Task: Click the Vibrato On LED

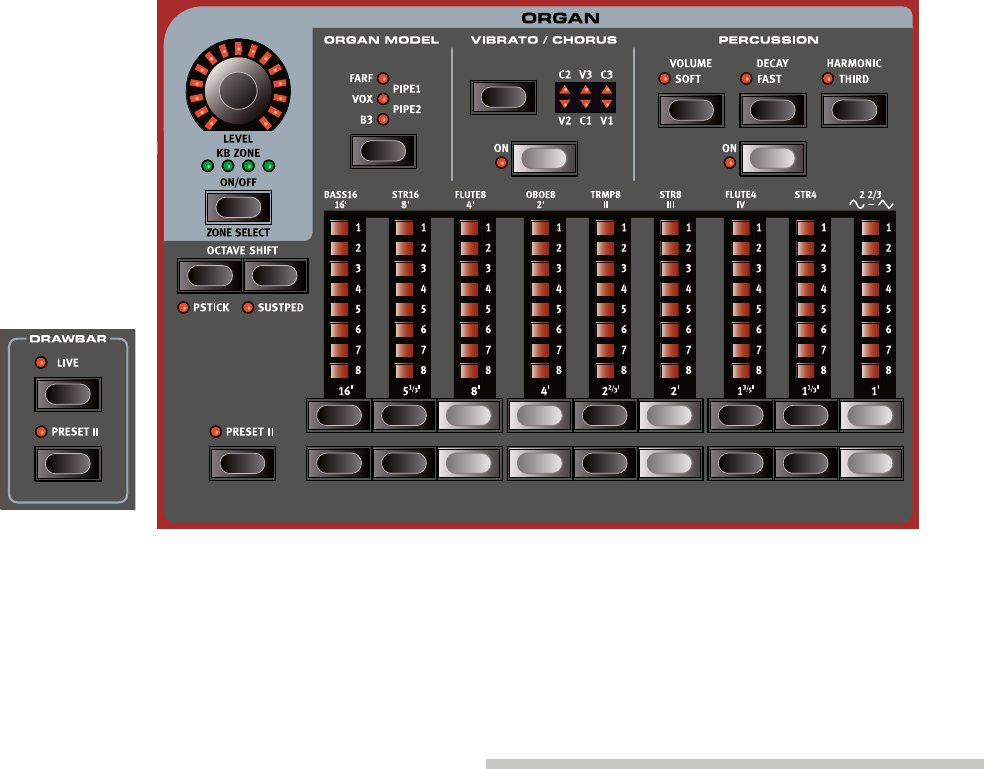Action: [x=501, y=163]
